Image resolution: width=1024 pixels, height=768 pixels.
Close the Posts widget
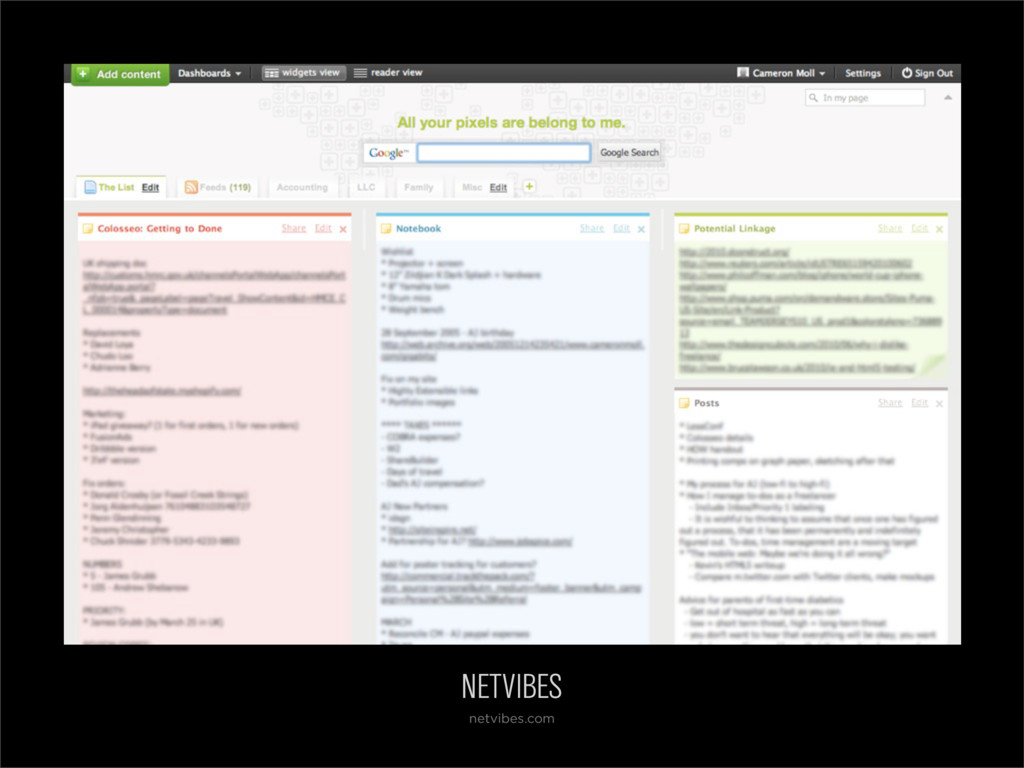click(939, 404)
